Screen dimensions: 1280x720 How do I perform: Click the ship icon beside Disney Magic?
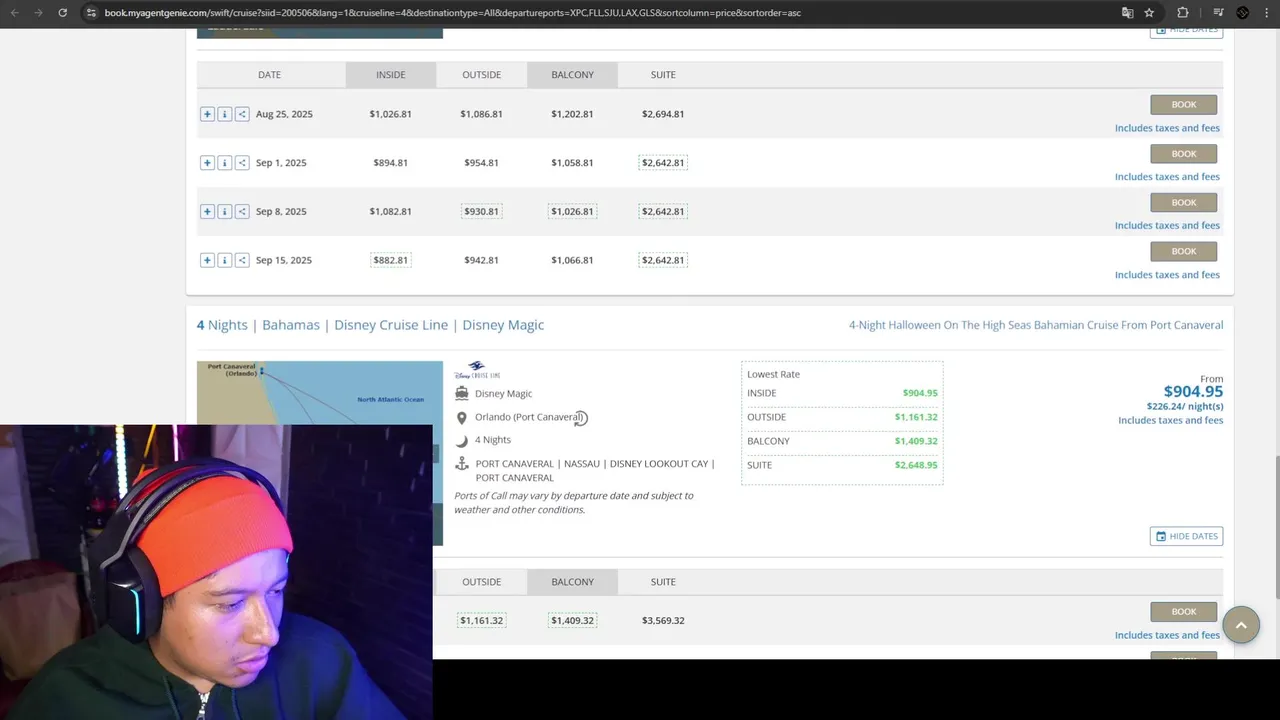tap(461, 394)
